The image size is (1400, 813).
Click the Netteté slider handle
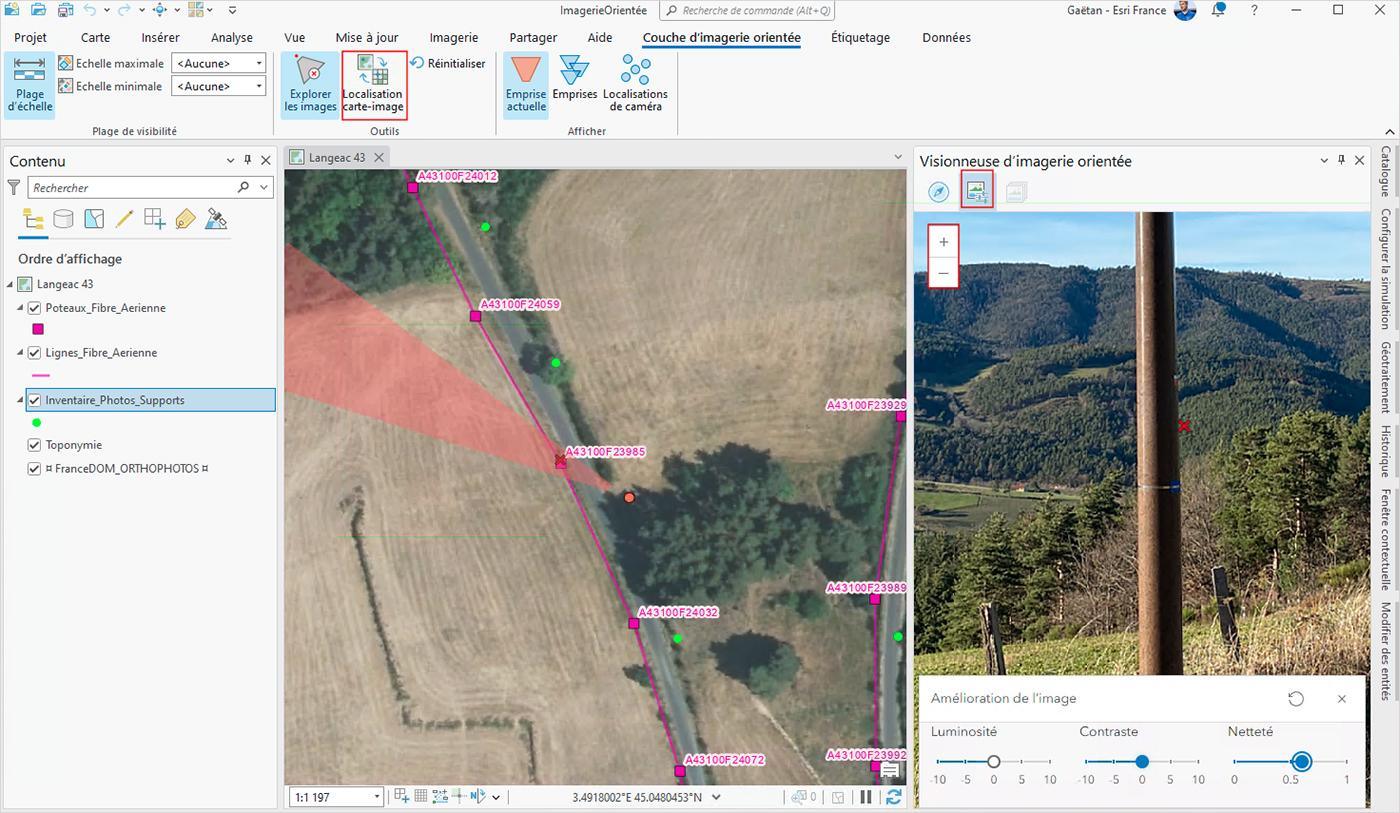click(1301, 762)
